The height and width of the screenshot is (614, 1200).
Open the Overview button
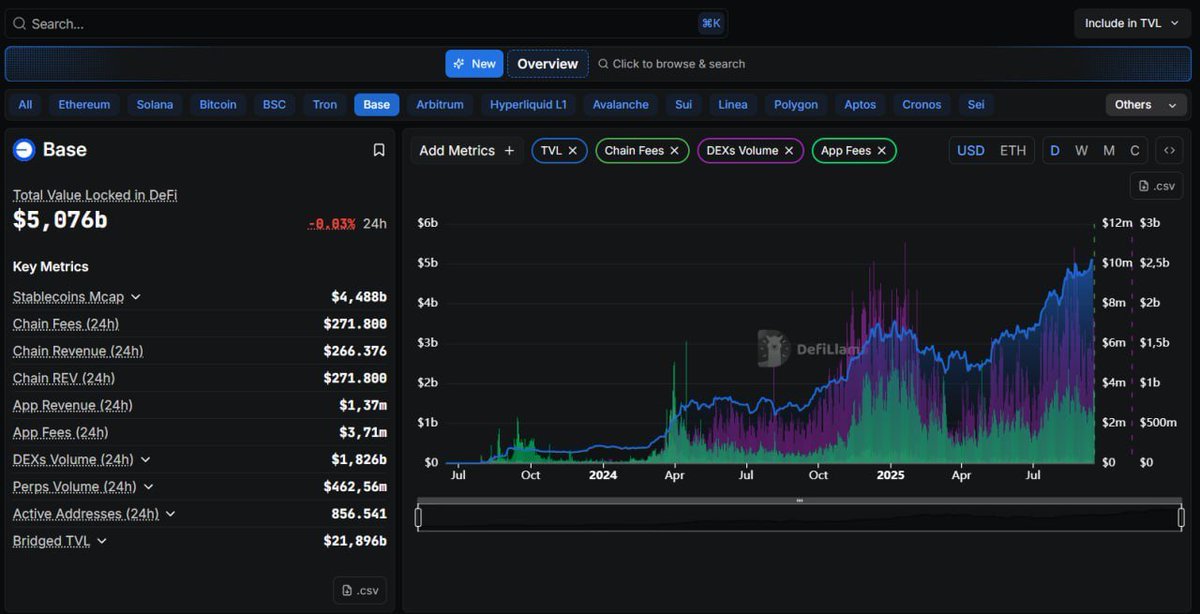[x=548, y=63]
